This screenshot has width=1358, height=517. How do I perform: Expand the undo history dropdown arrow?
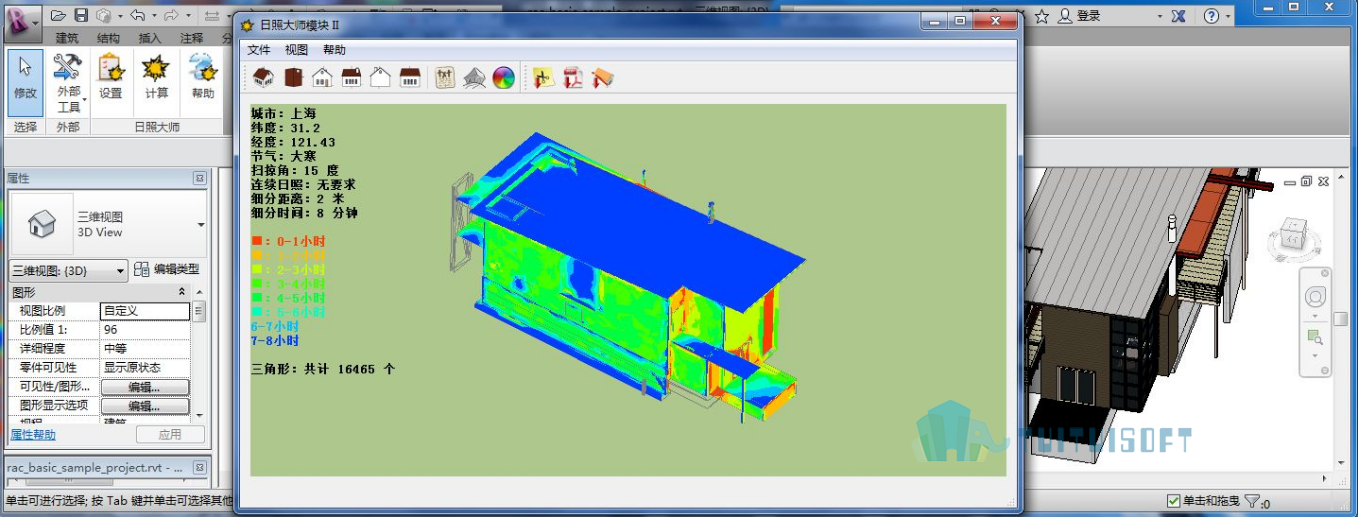pyautogui.click(x=152, y=16)
